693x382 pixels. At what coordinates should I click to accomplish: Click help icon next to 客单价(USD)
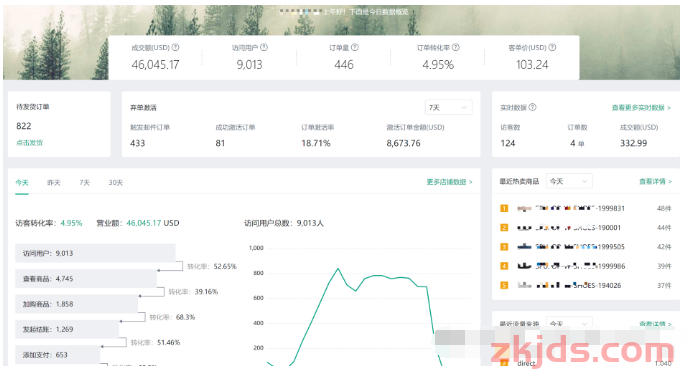coord(552,47)
